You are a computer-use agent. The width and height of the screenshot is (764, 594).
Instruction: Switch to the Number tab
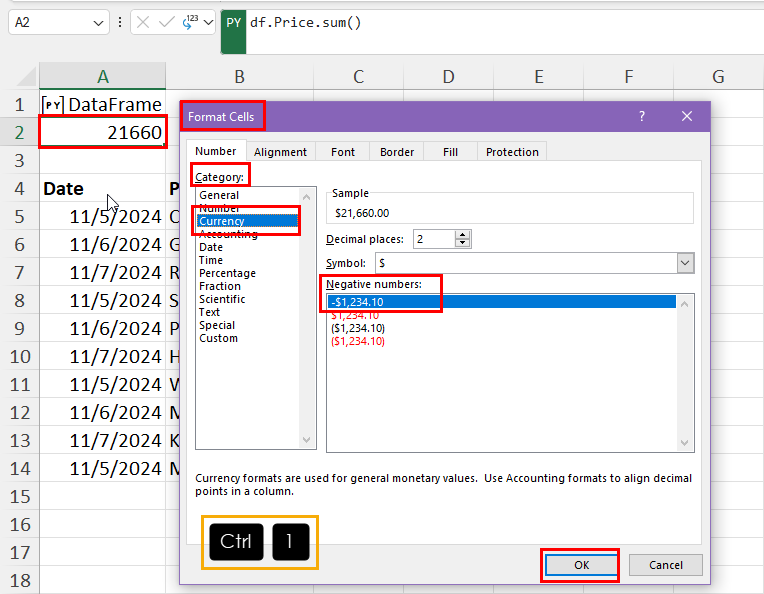tap(215, 152)
